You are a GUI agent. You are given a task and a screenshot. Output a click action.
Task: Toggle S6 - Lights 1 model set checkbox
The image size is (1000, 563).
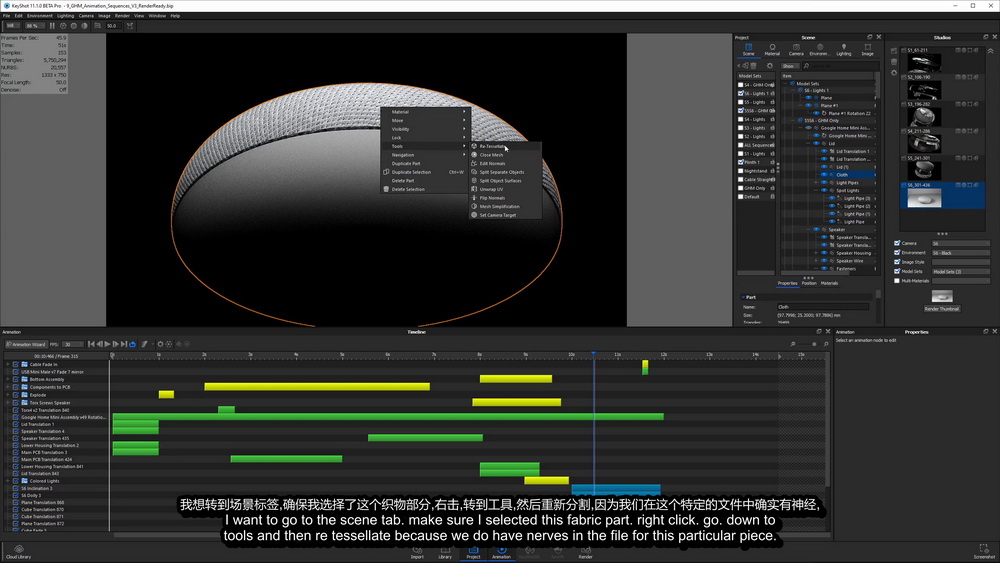740,93
